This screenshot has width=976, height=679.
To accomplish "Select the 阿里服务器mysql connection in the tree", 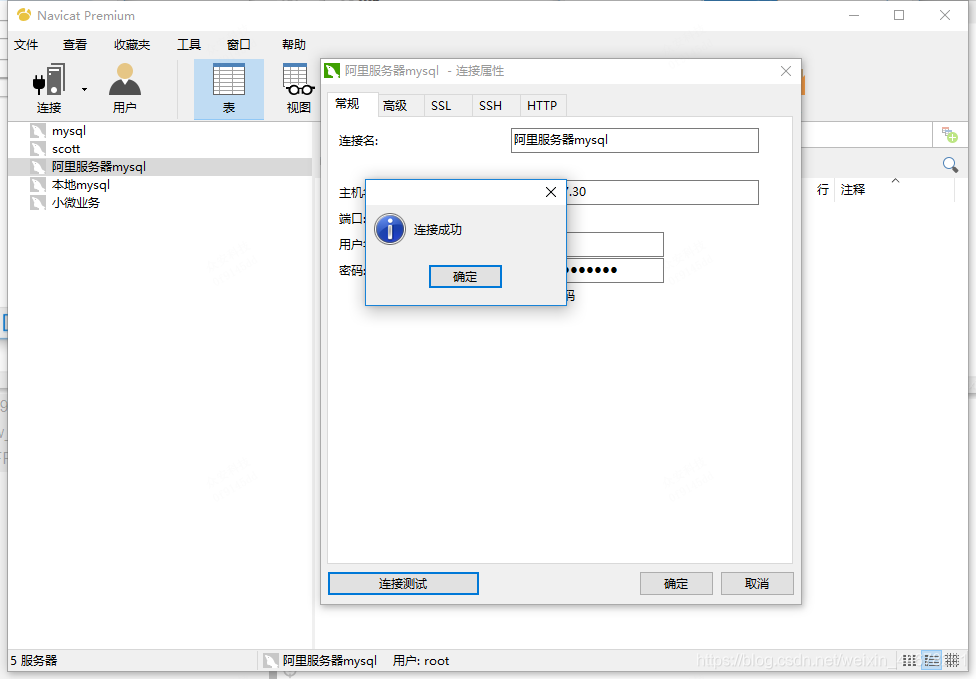I will coord(99,167).
